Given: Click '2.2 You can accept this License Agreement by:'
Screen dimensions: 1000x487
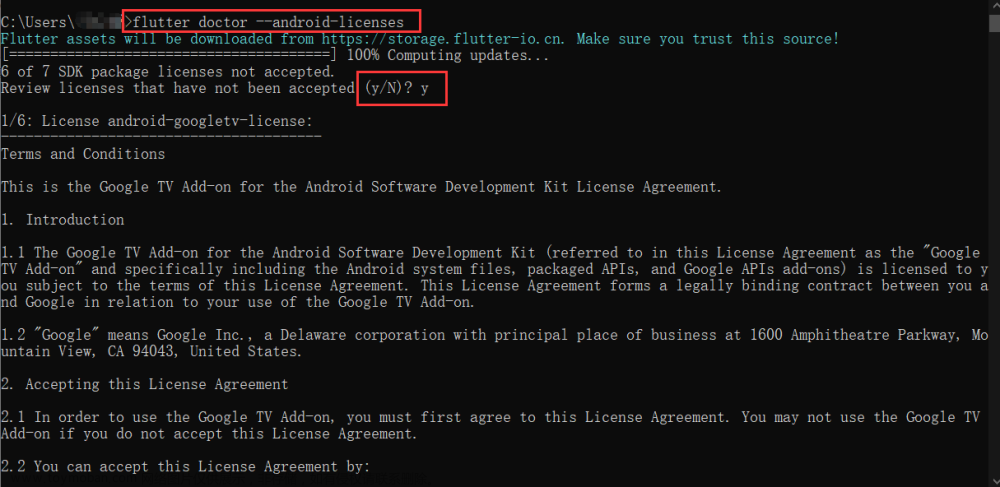Looking at the screenshot, I should pyautogui.click(x=186, y=467).
